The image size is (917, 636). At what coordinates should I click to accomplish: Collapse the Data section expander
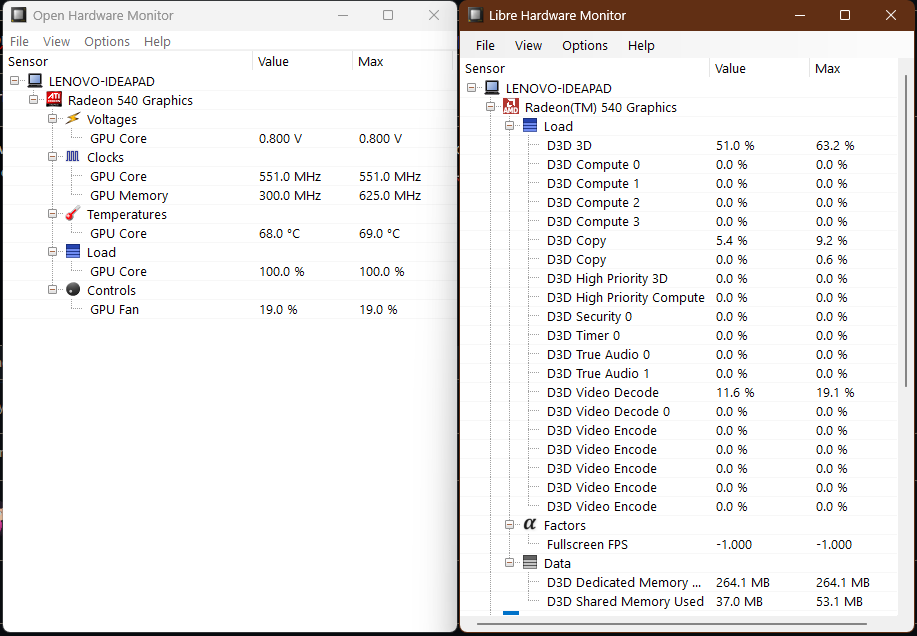pyautogui.click(x=509, y=563)
